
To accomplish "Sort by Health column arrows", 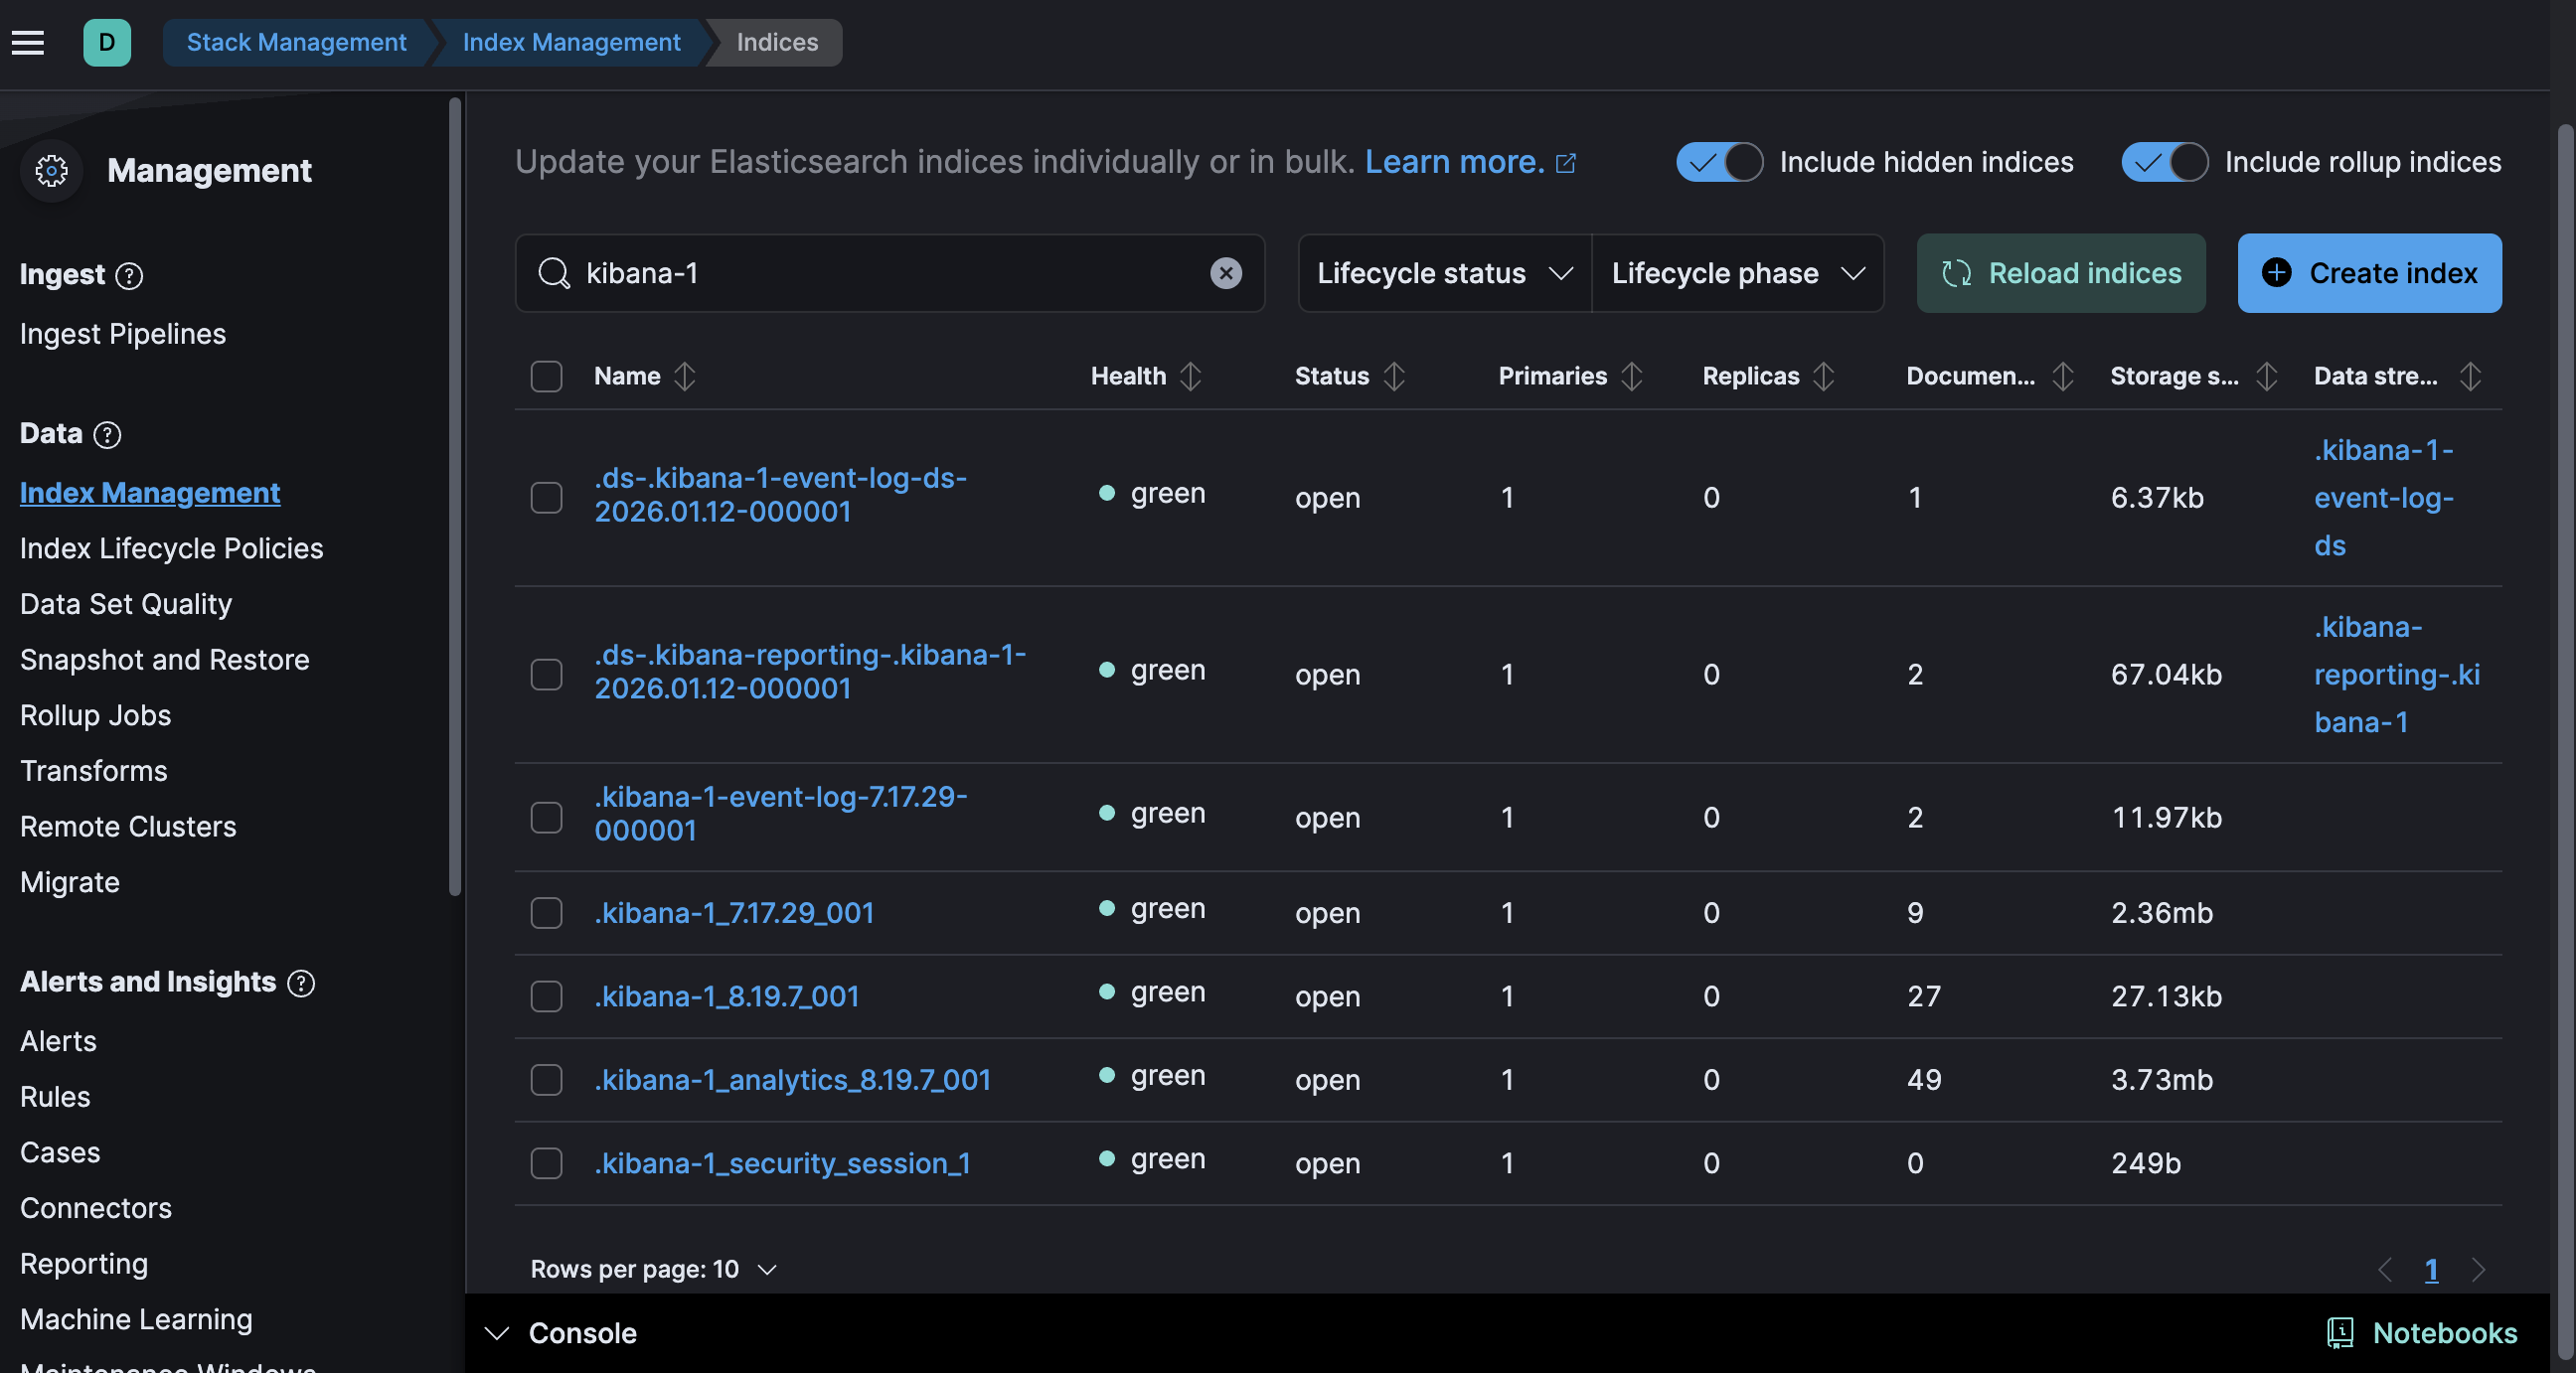I will (1189, 376).
